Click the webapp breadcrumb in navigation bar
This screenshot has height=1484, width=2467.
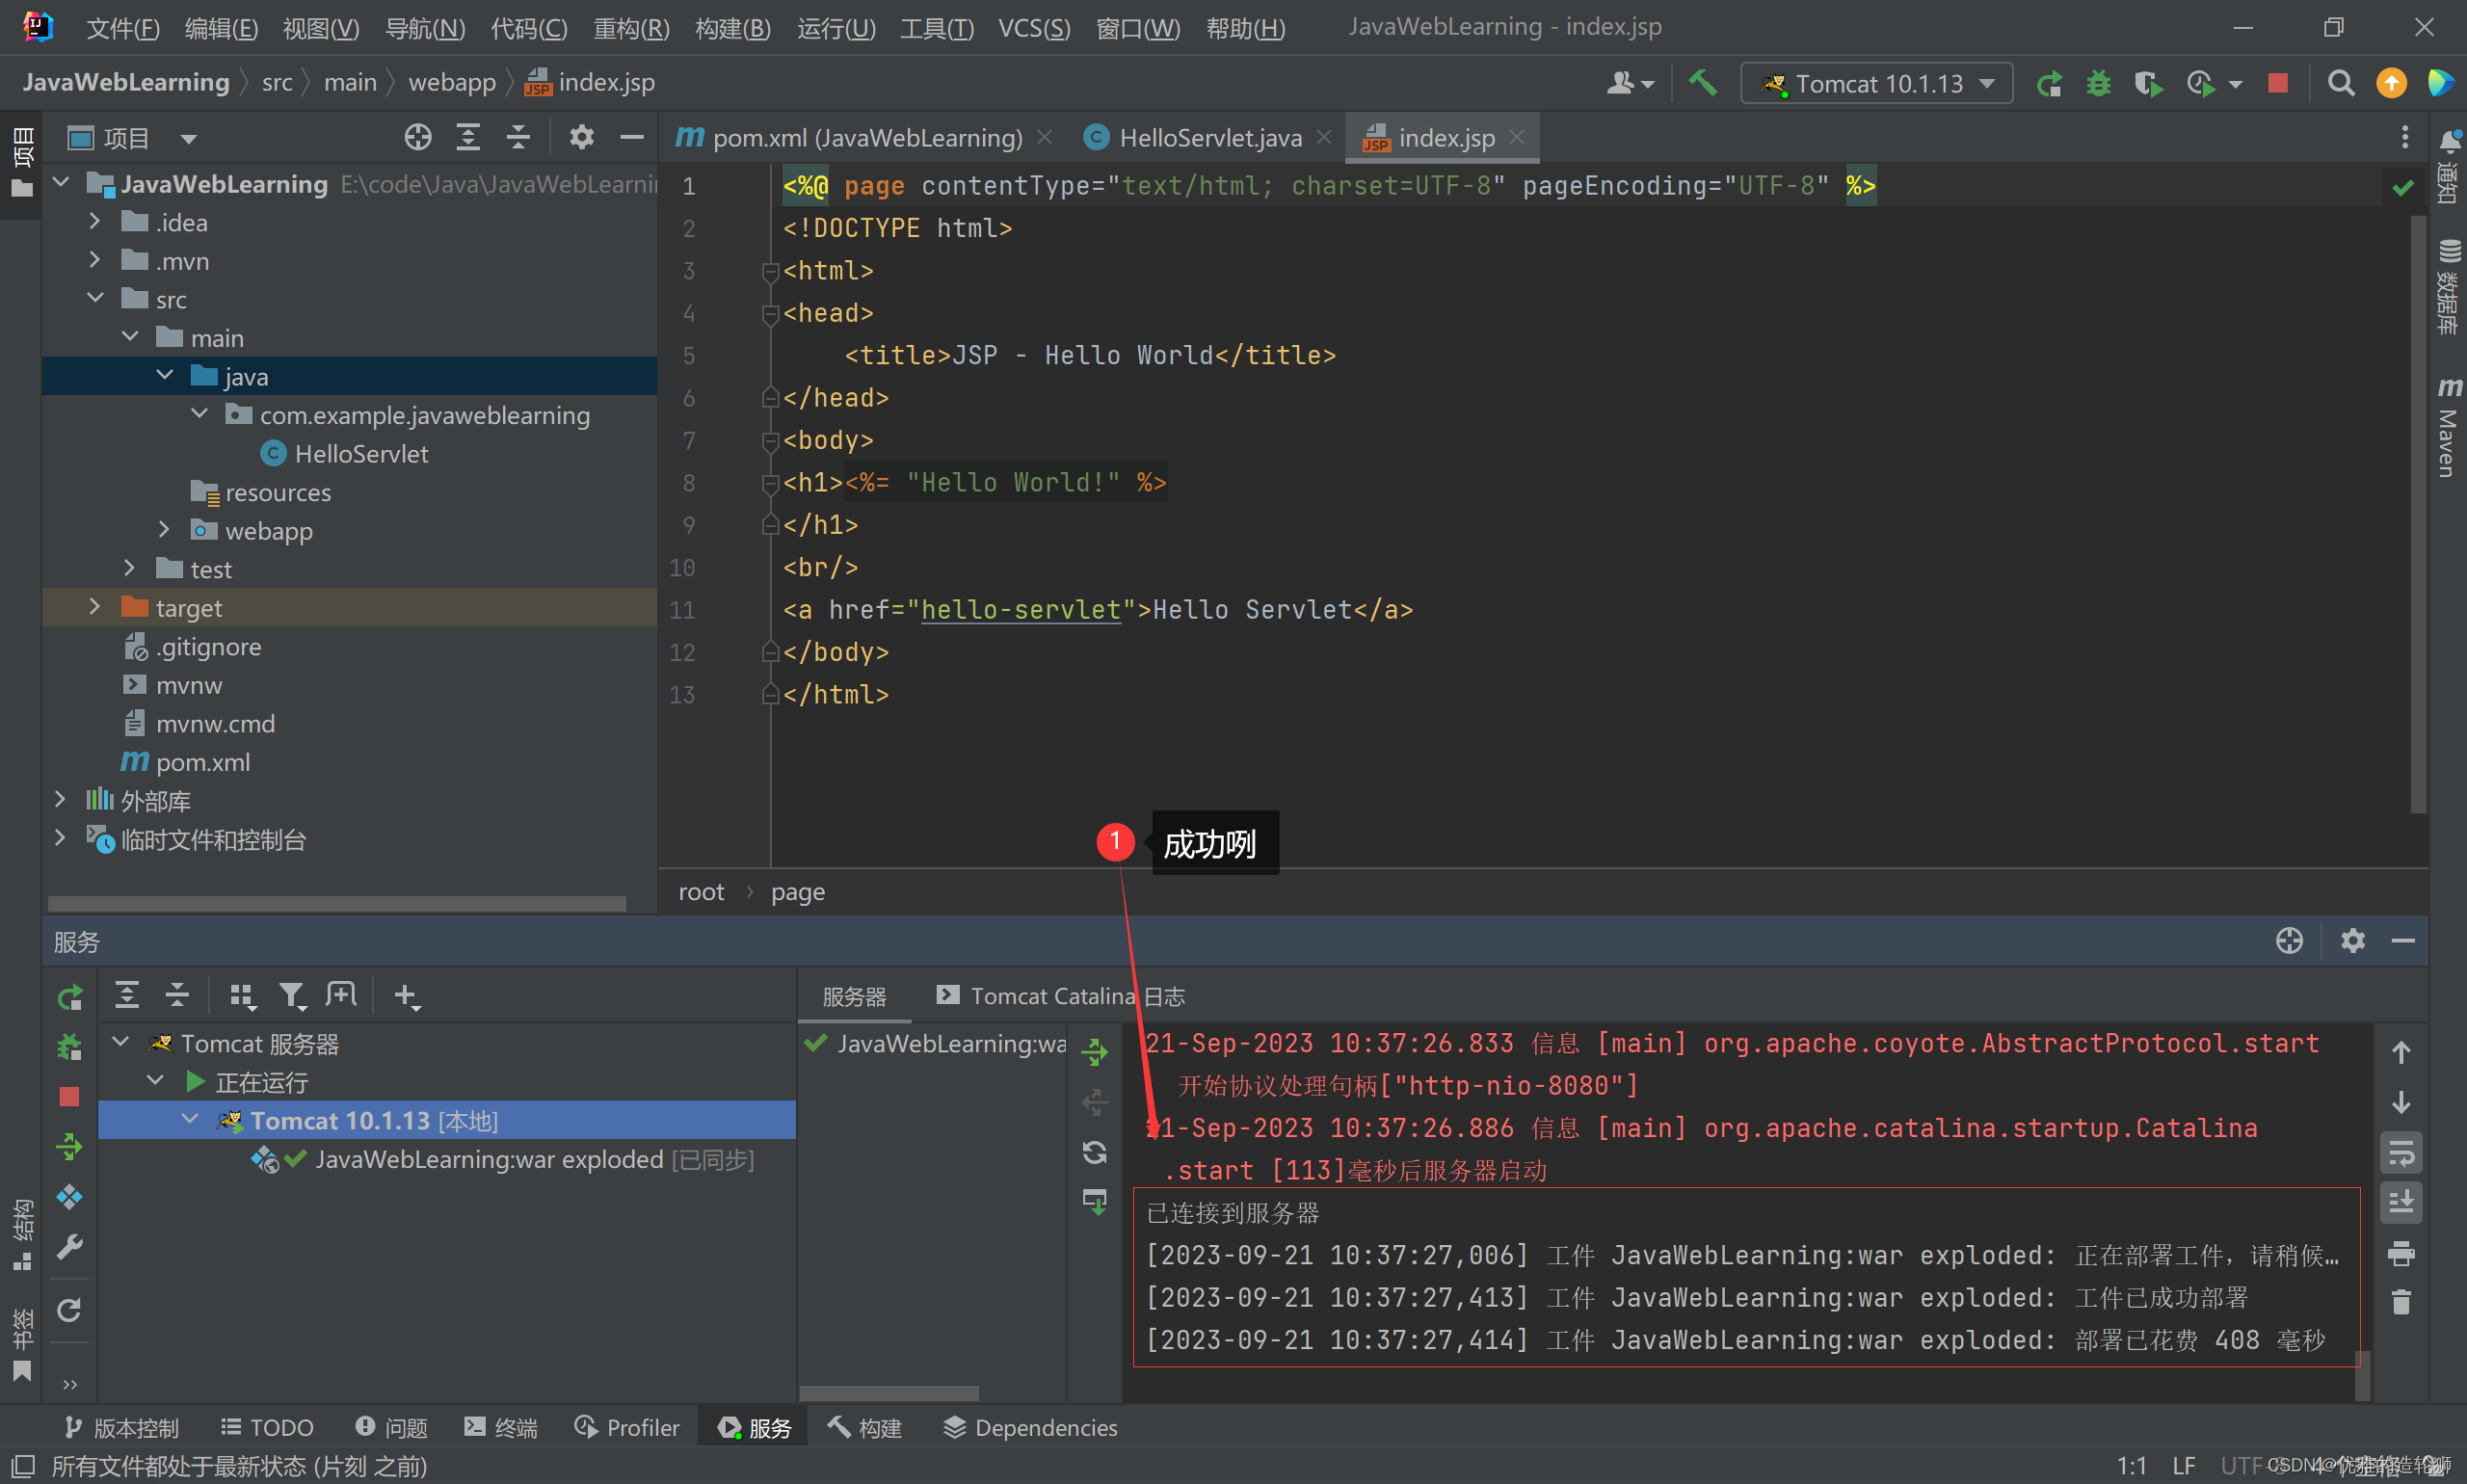point(452,82)
